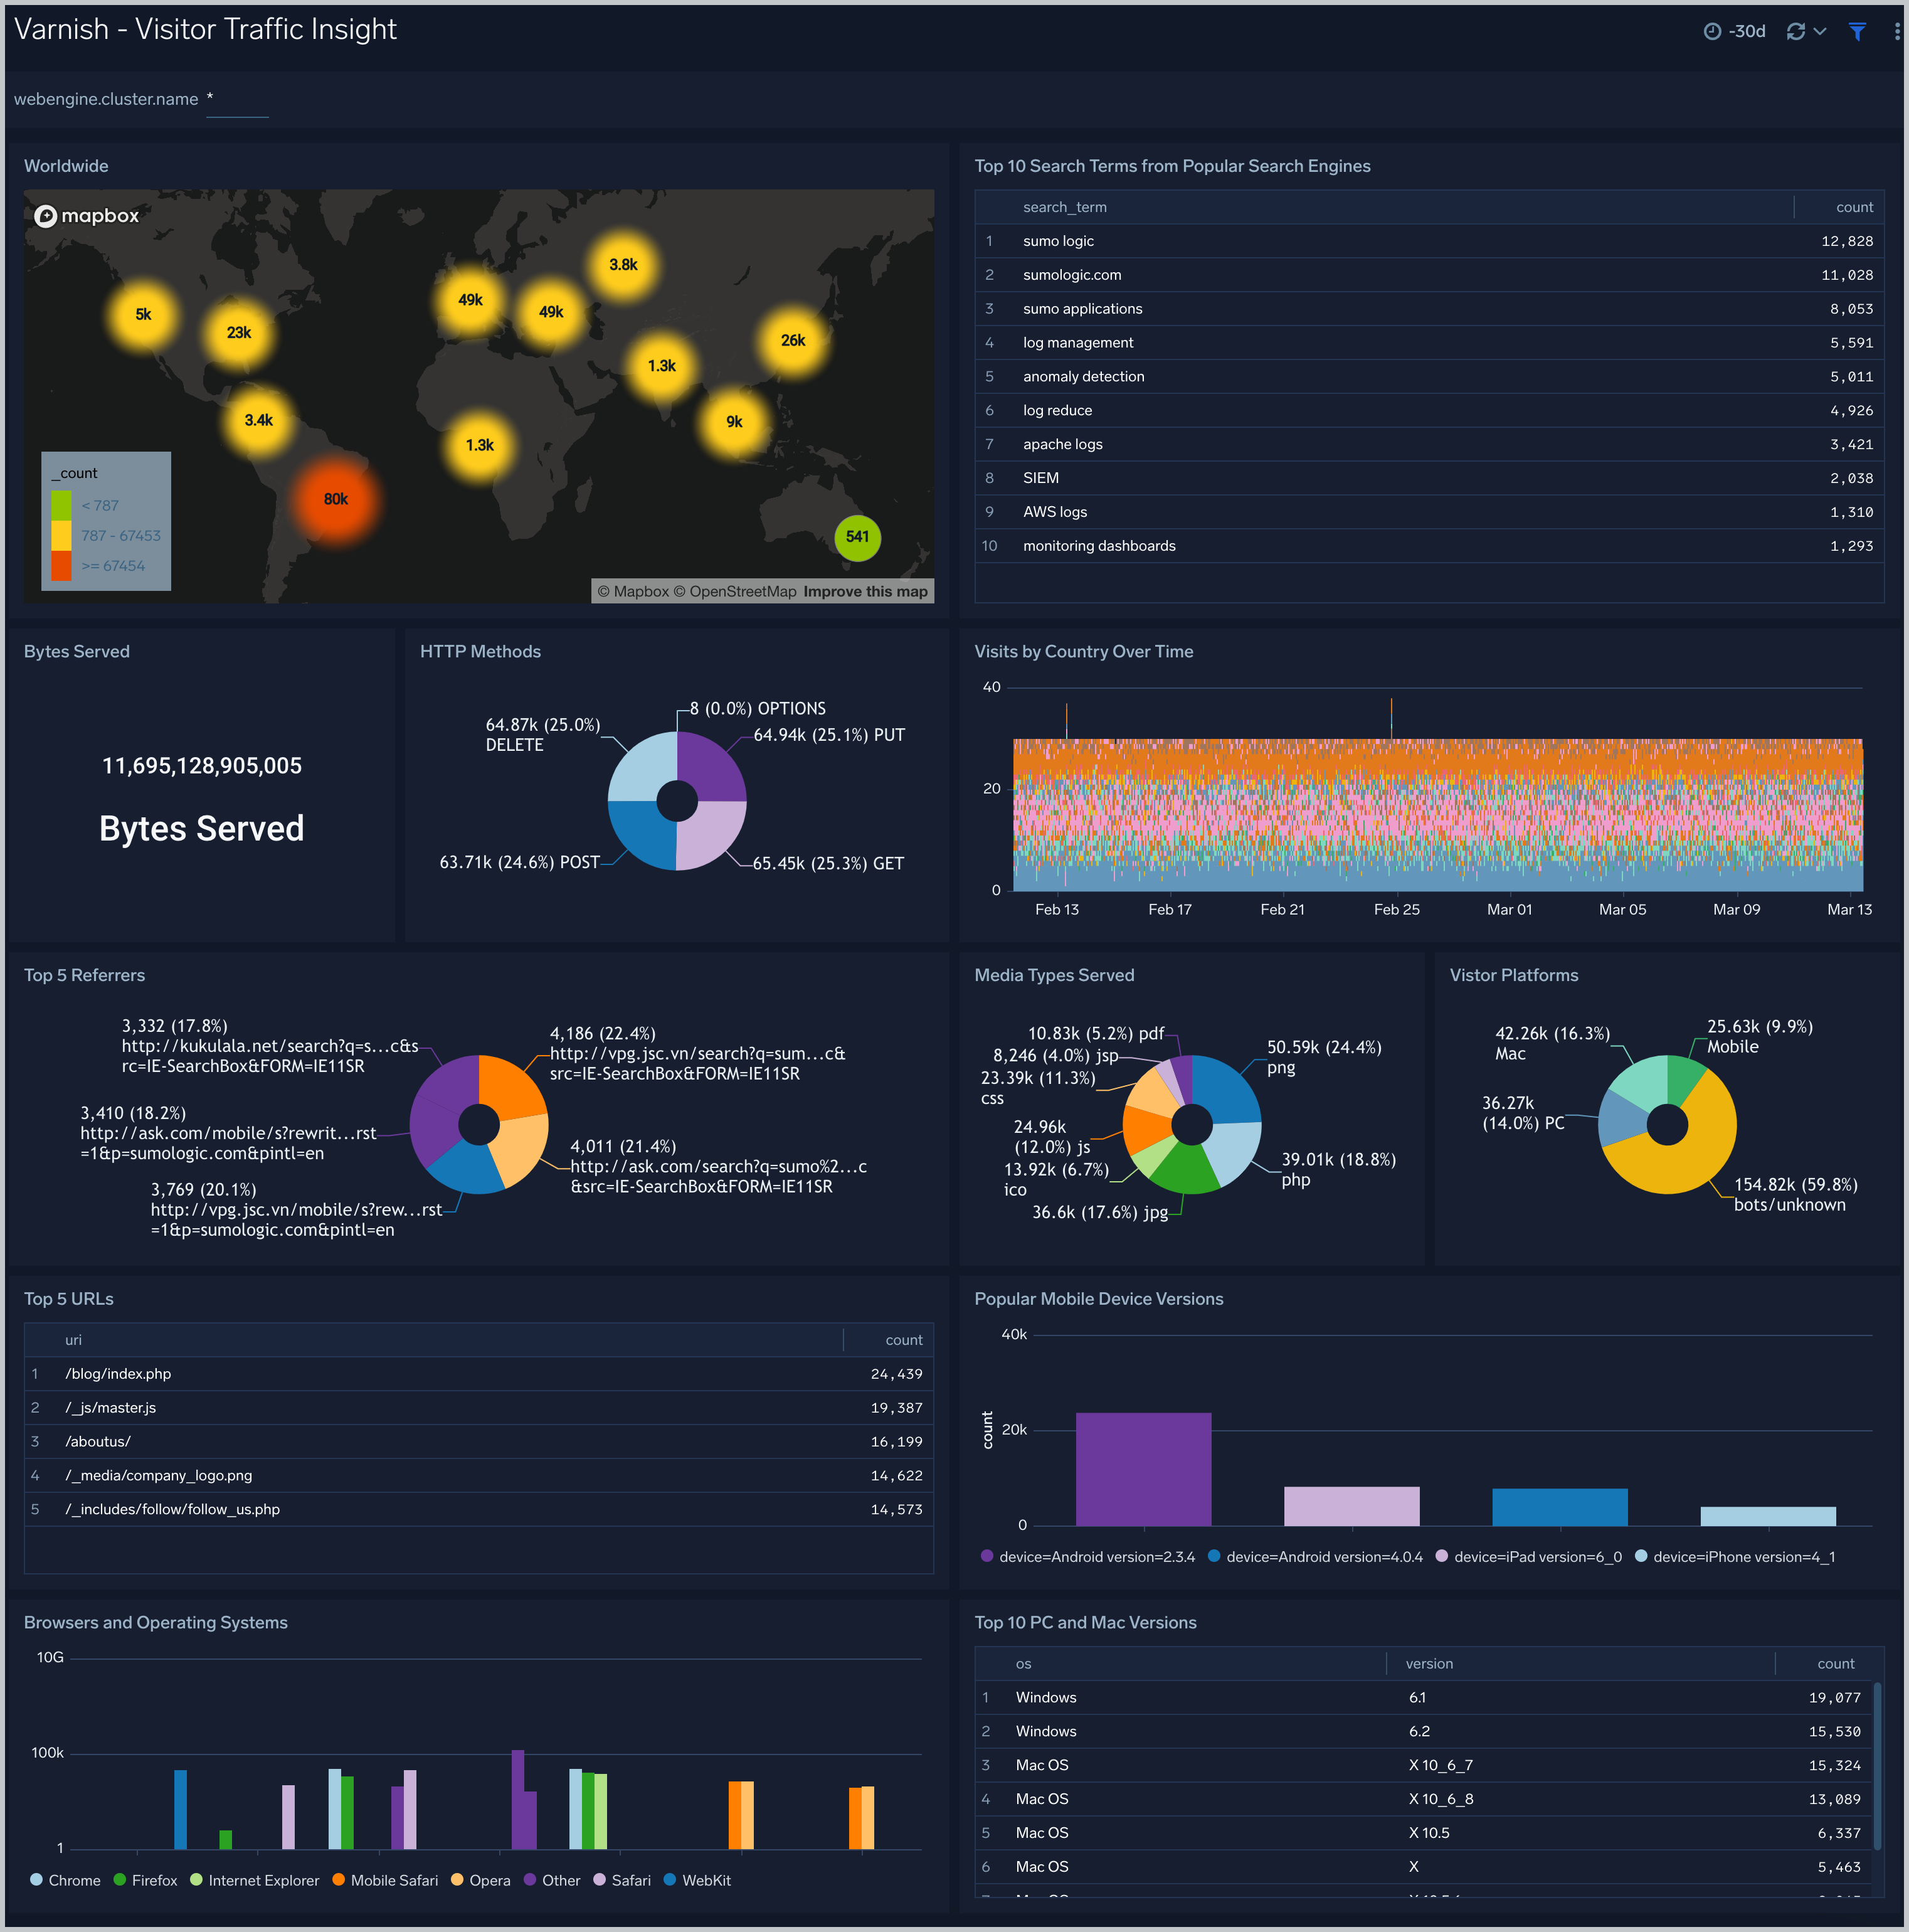Select the 541 green map cluster
Screen dimensions: 1909x1932
[857, 537]
